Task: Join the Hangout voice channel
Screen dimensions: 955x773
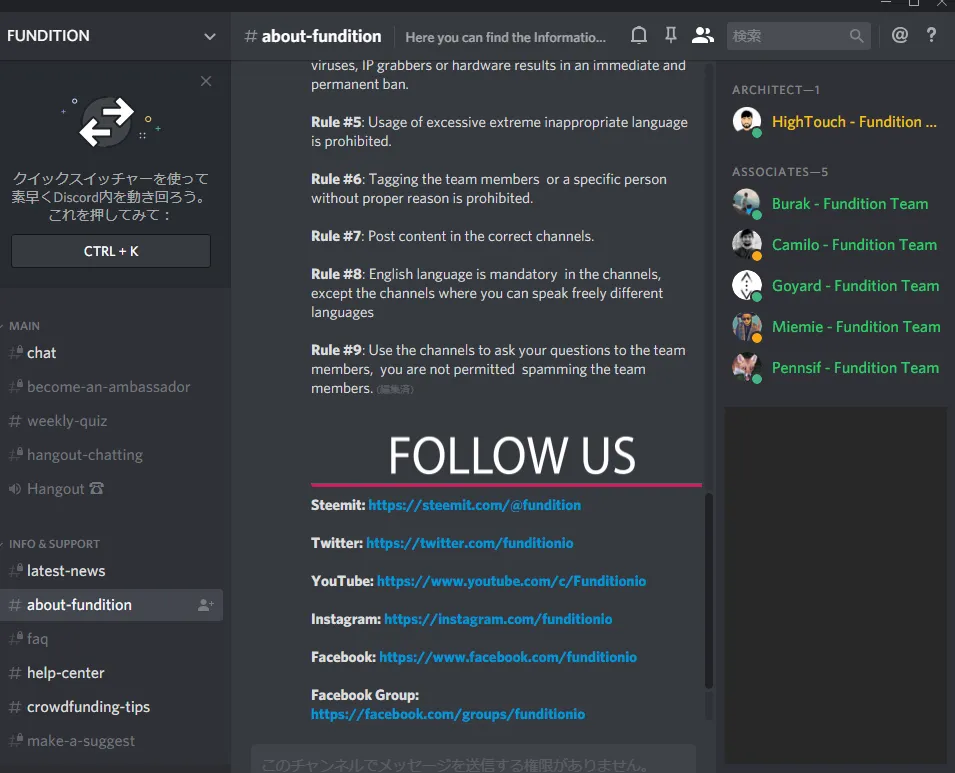Action: coord(111,489)
